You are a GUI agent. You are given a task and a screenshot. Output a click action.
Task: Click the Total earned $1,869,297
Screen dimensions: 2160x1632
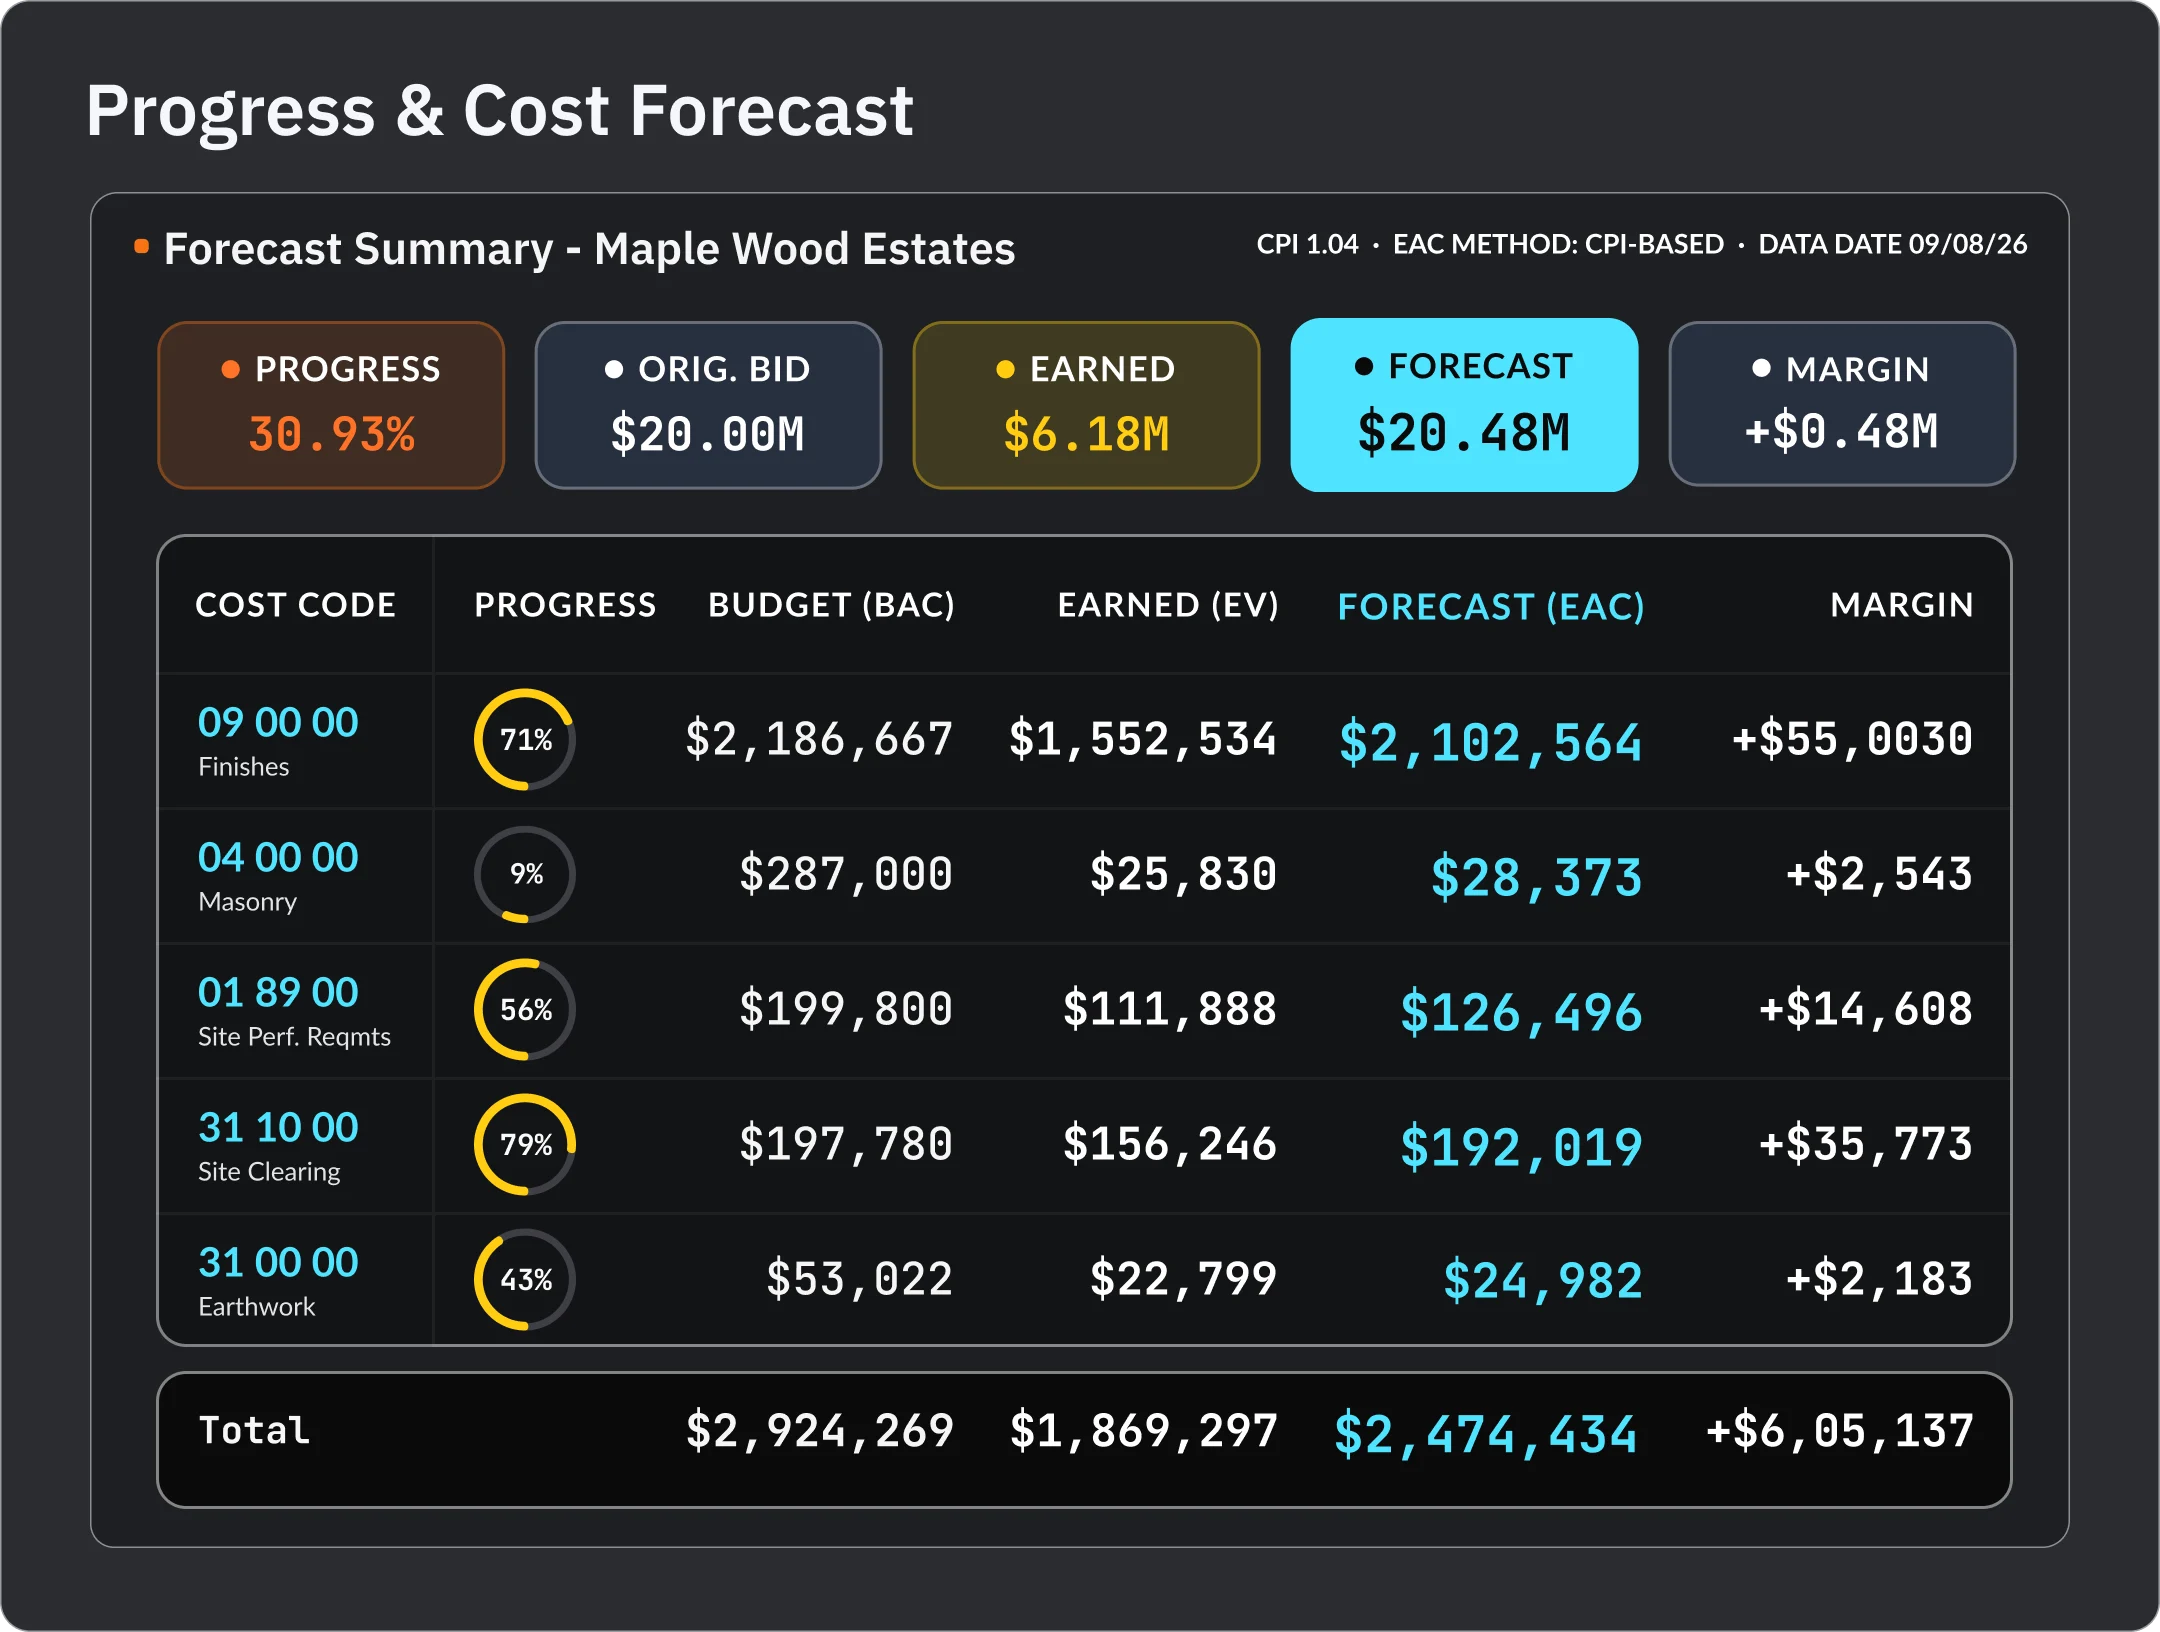(x=1144, y=1431)
